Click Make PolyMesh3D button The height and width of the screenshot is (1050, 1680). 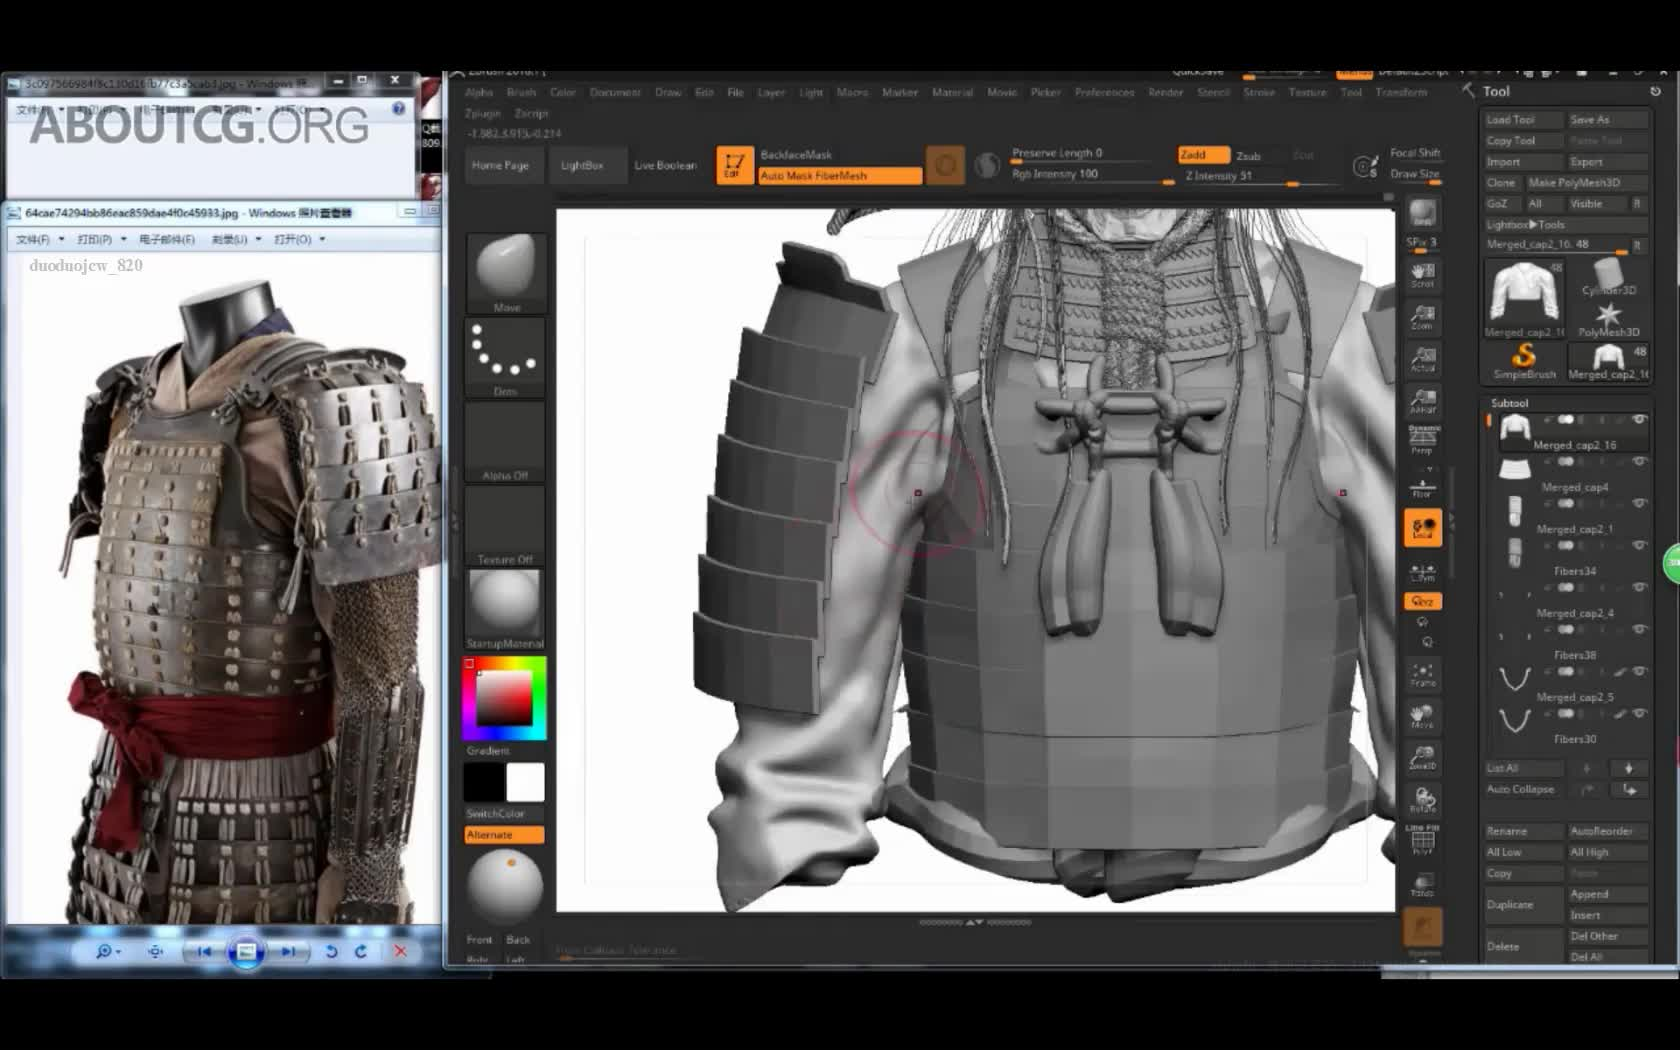click(x=1587, y=183)
